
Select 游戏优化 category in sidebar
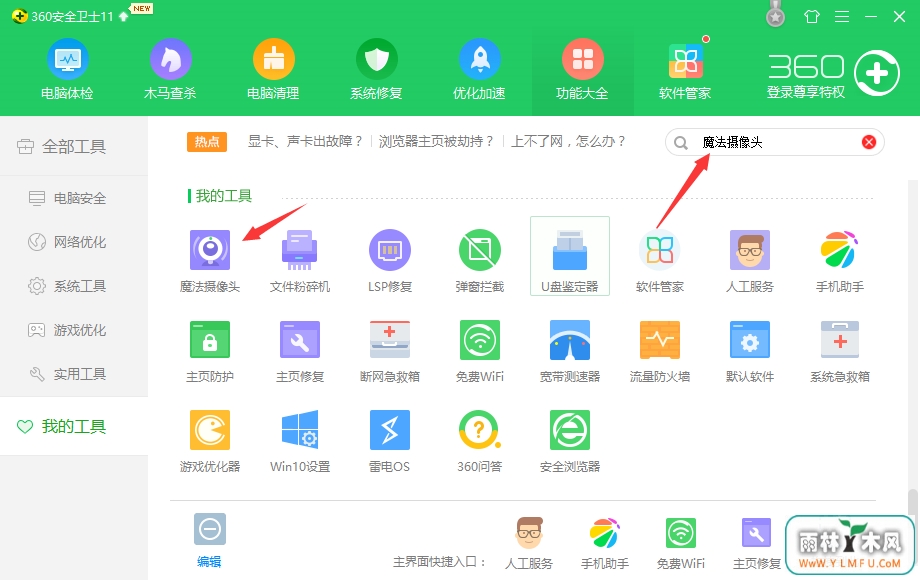(74, 330)
